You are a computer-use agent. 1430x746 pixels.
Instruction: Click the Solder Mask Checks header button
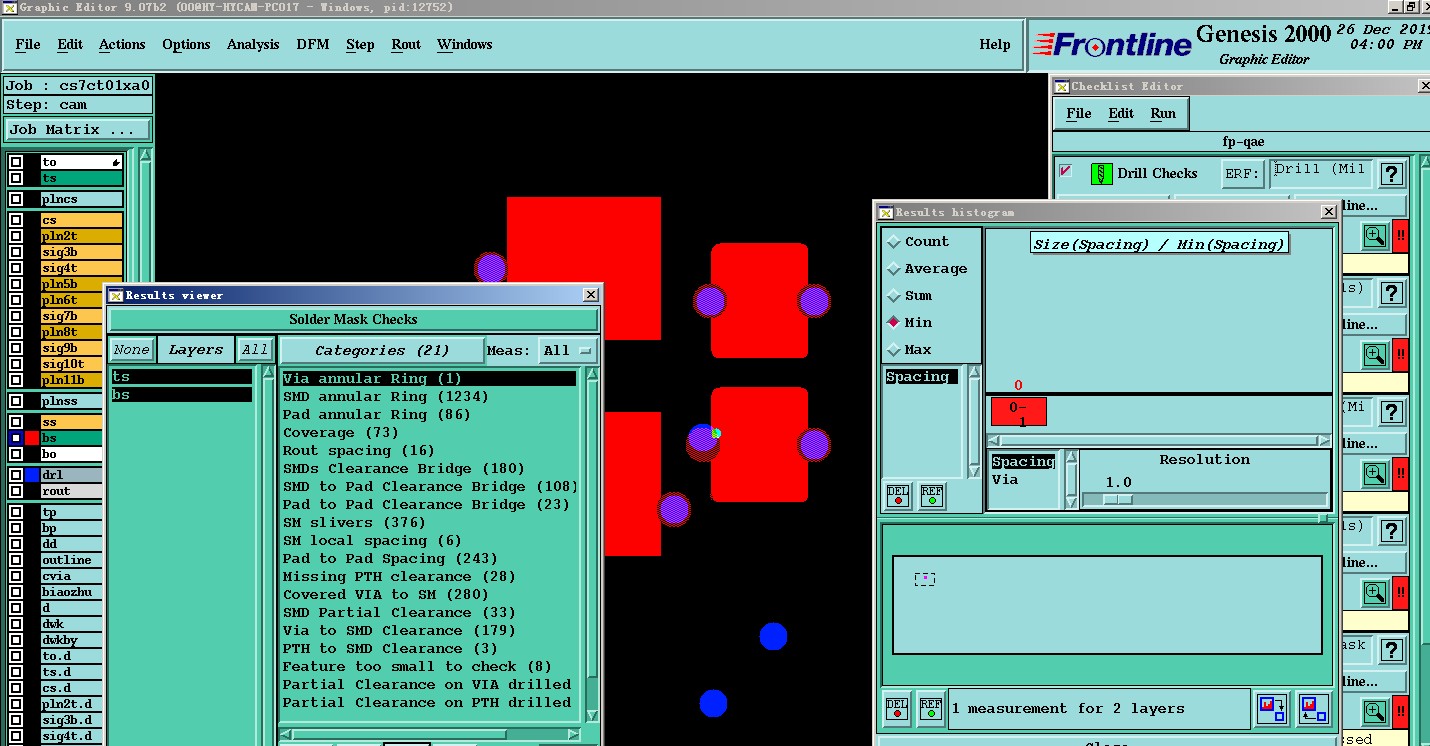pyautogui.click(x=353, y=320)
